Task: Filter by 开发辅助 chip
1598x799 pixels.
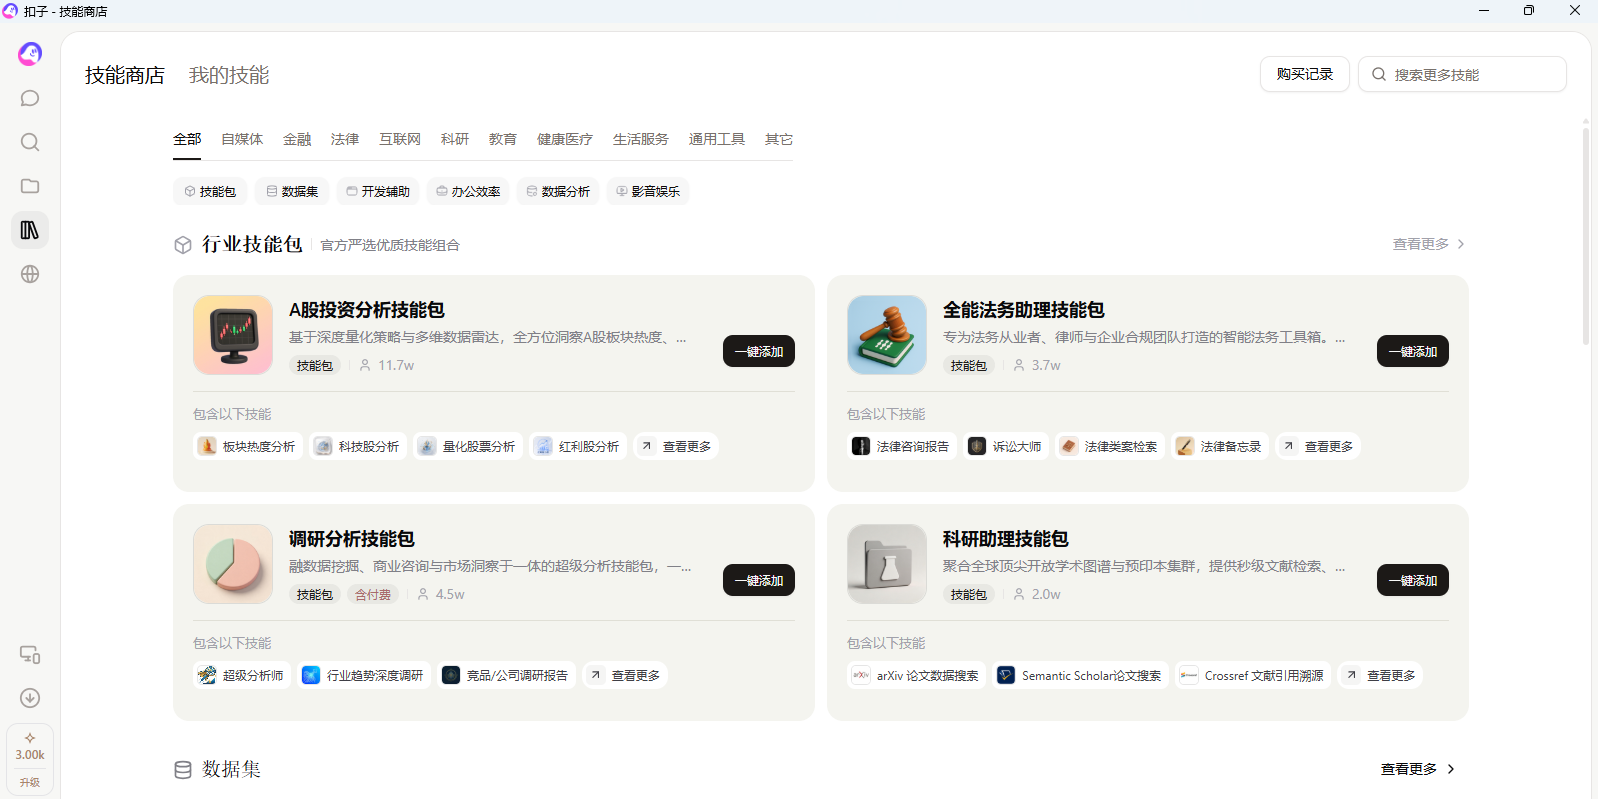Action: point(378,191)
